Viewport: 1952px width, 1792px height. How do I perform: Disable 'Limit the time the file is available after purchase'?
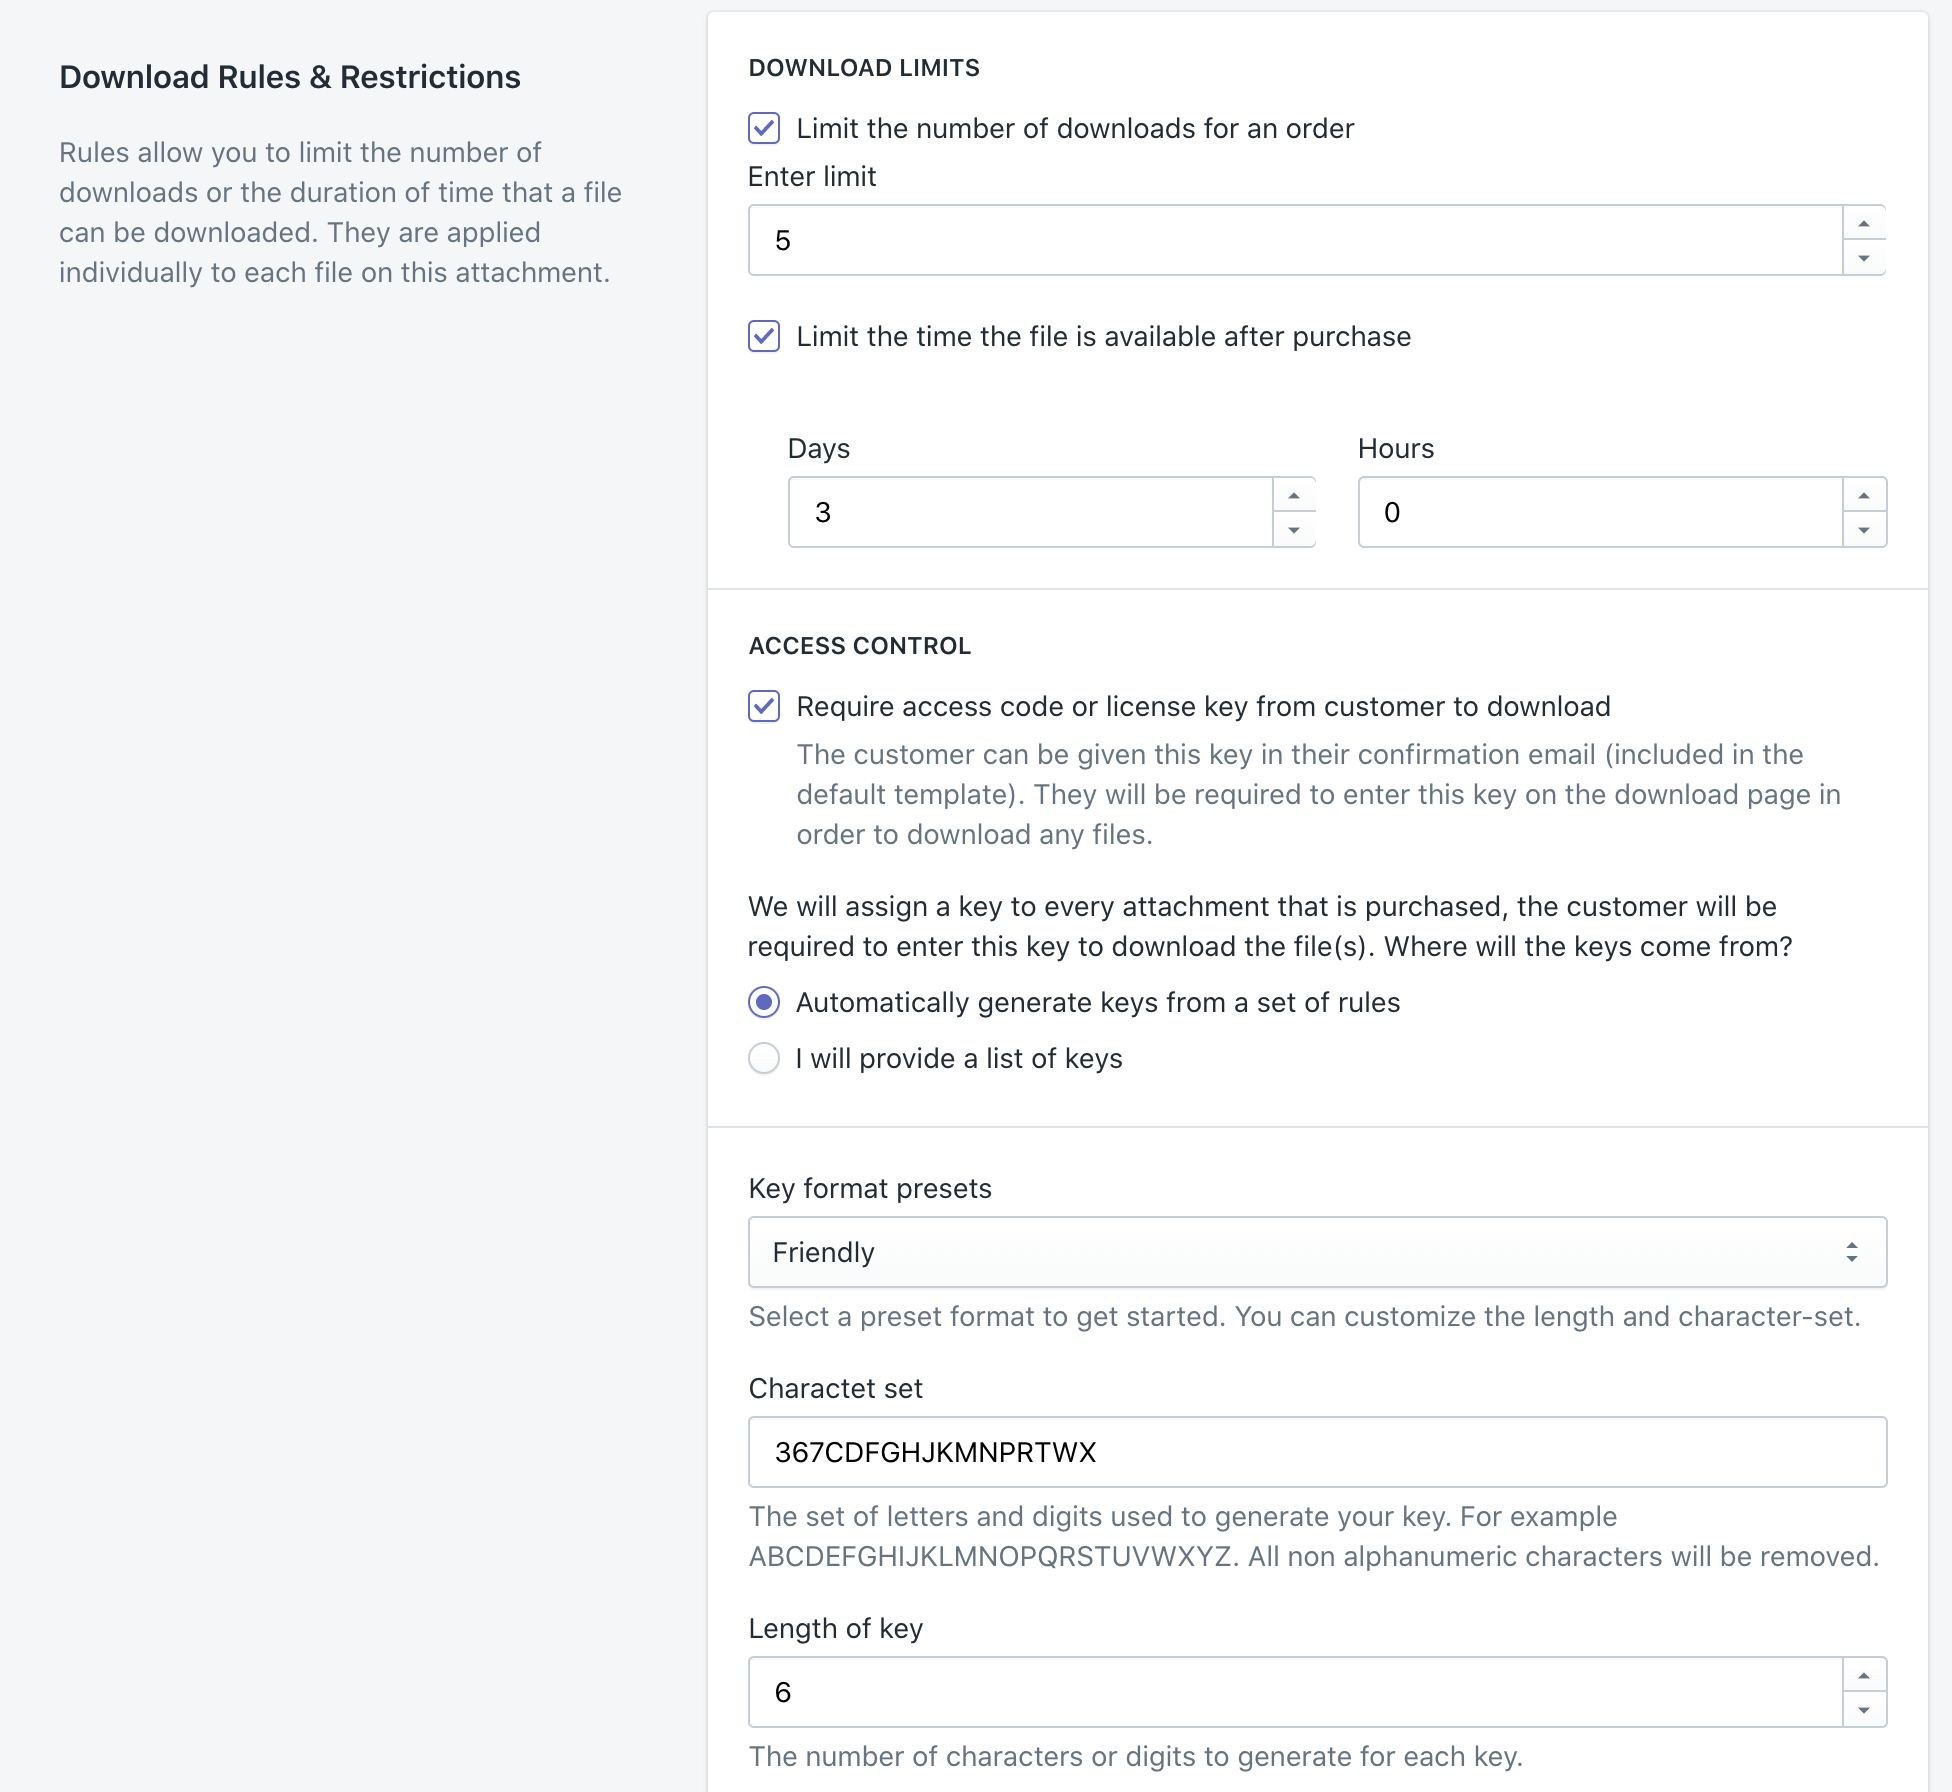click(764, 338)
